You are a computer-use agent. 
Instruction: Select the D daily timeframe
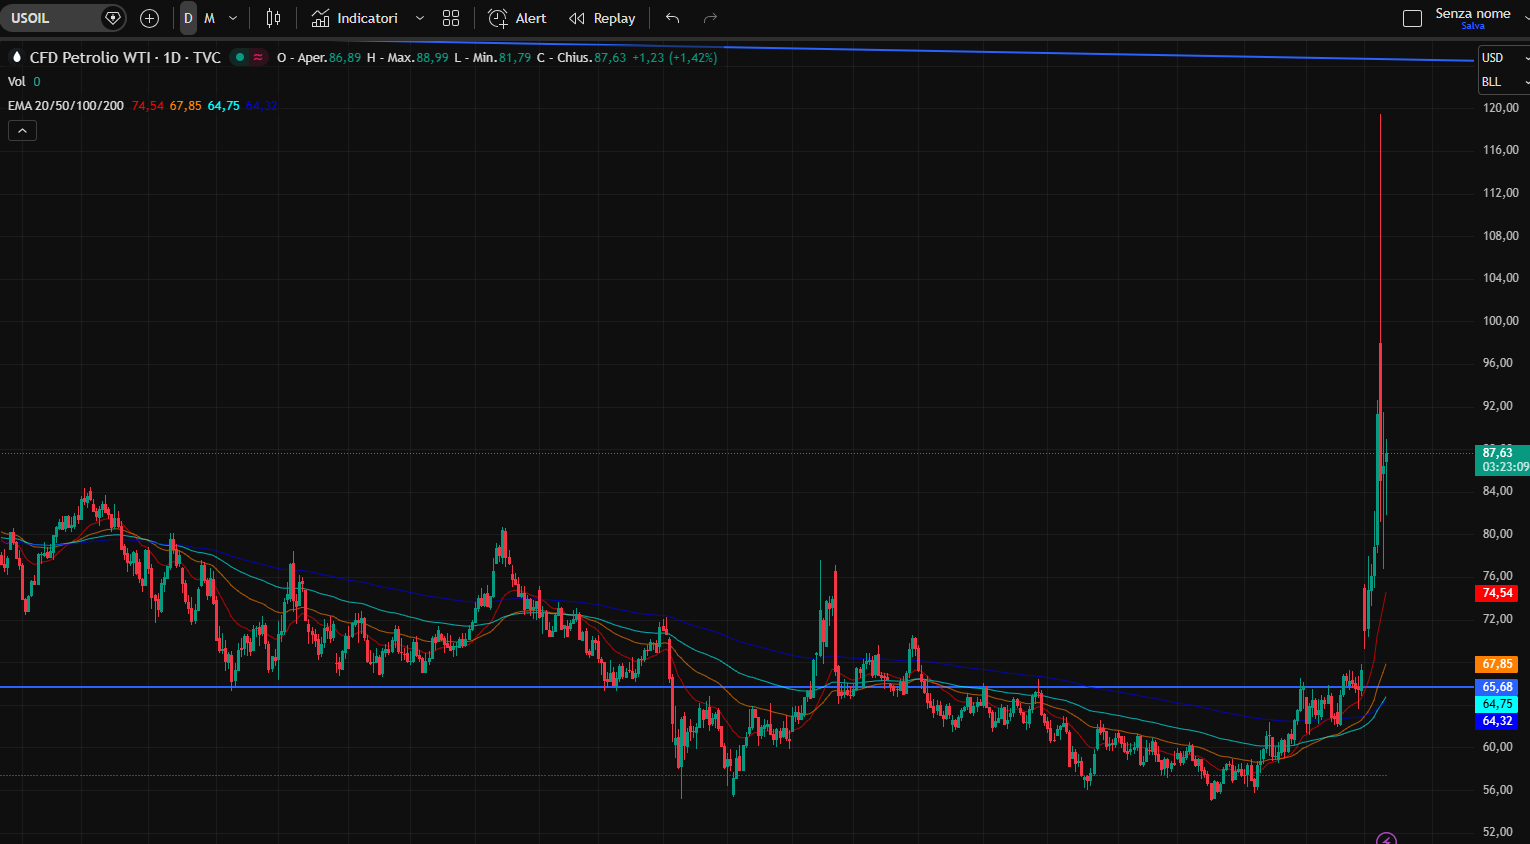tap(188, 18)
